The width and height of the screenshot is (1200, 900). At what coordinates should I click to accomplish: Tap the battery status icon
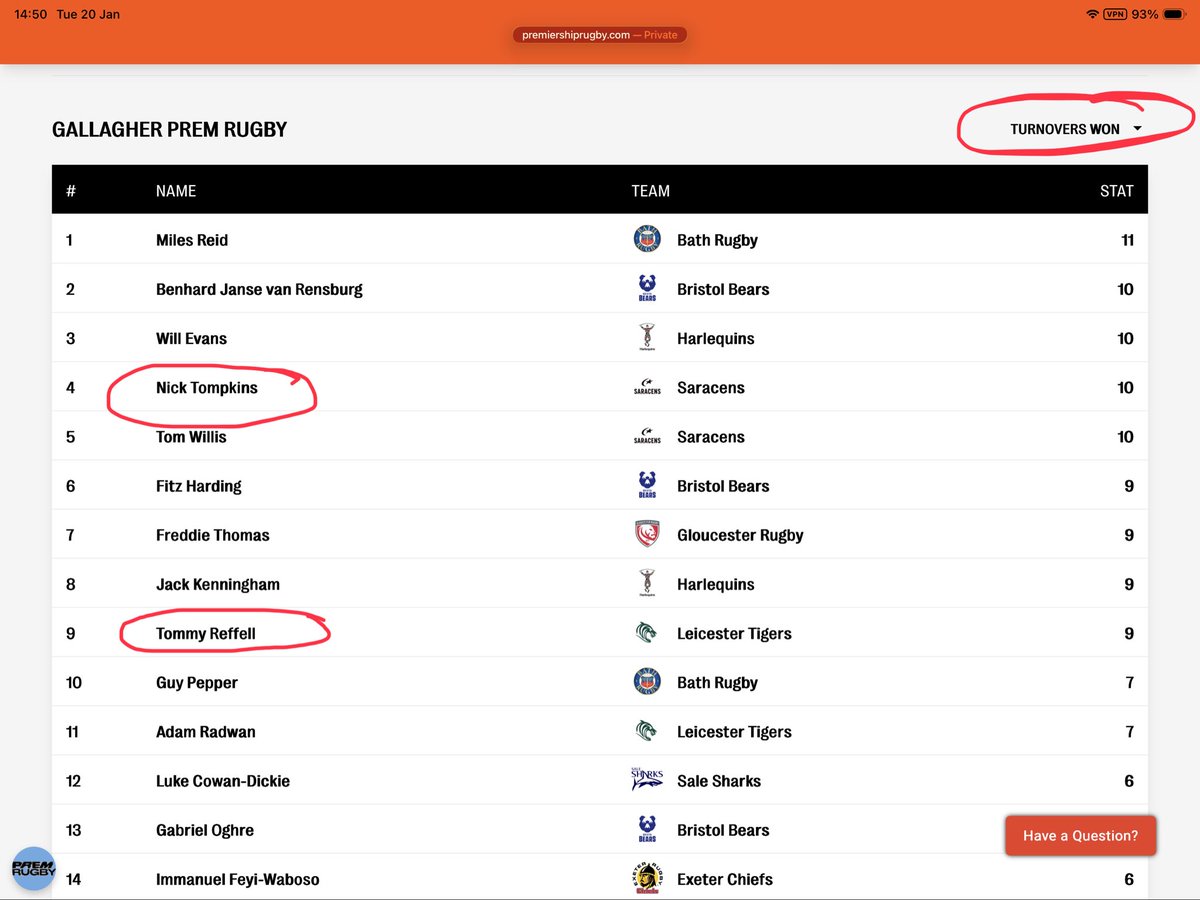(1173, 14)
